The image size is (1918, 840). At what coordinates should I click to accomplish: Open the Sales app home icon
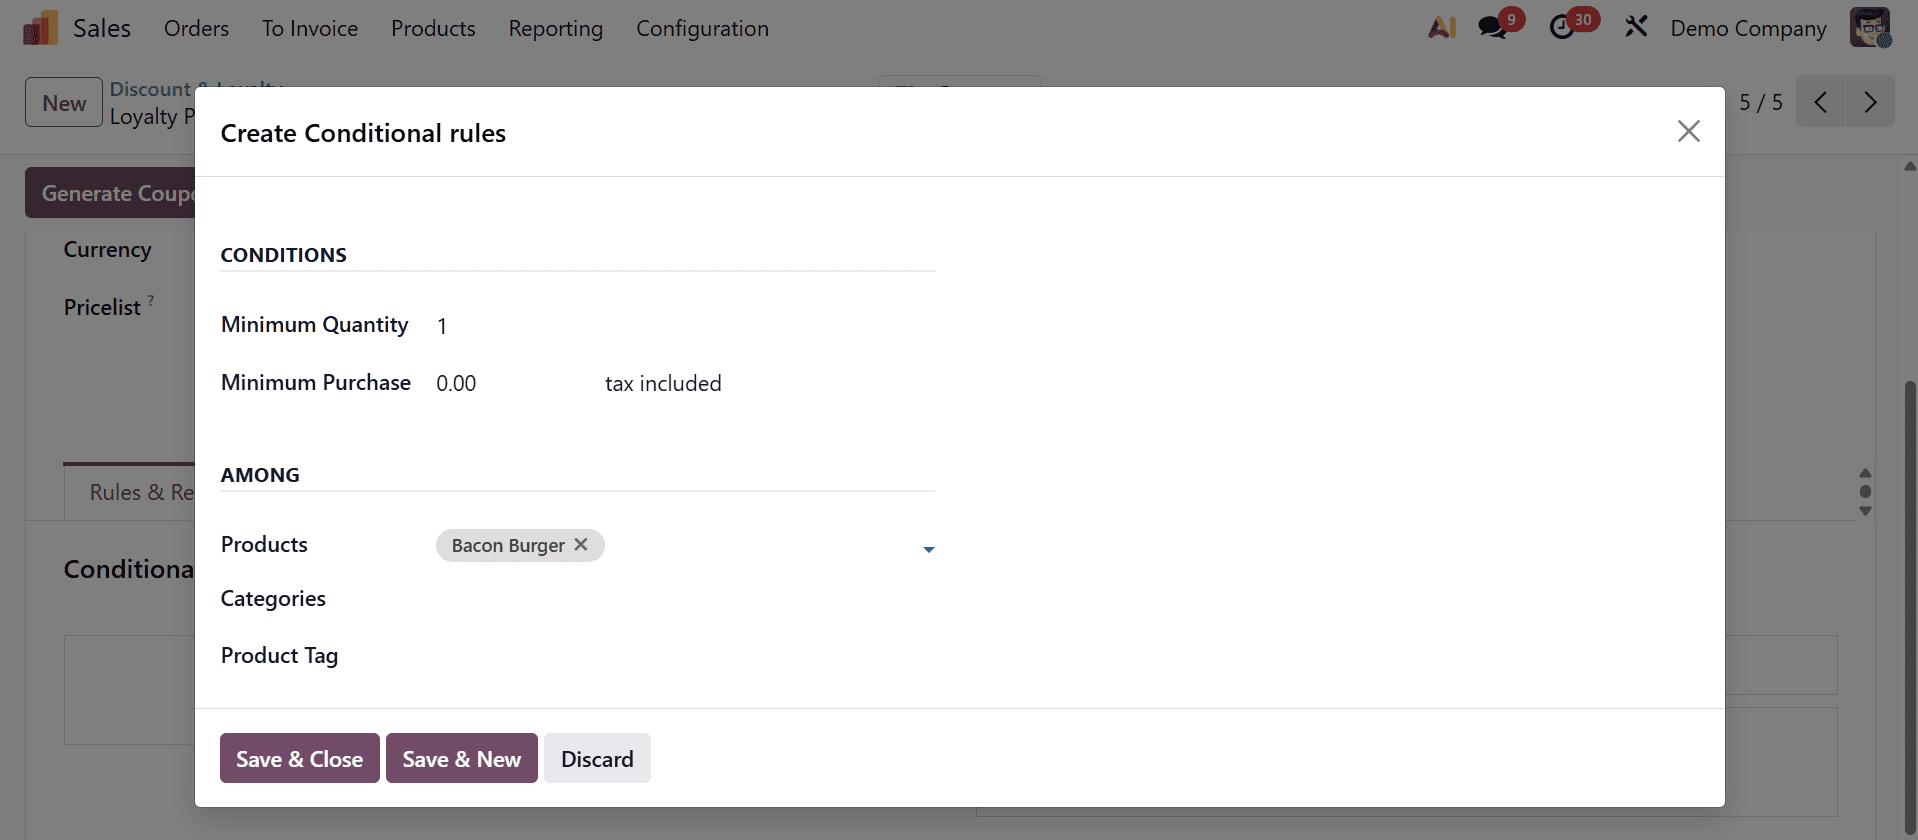tap(40, 28)
